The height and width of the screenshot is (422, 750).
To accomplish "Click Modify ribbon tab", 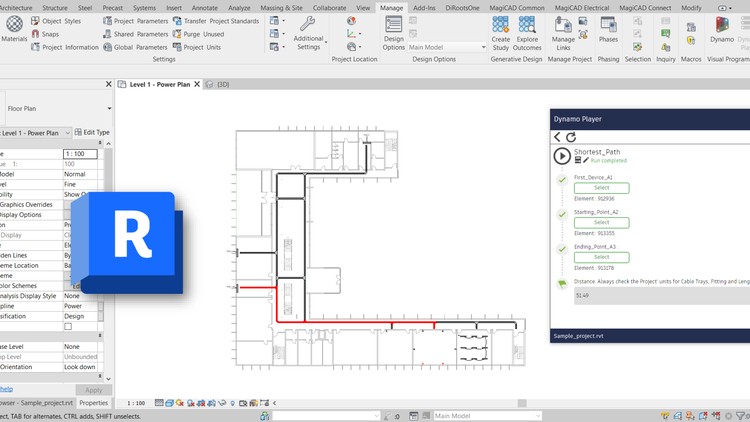I will tap(691, 8).
